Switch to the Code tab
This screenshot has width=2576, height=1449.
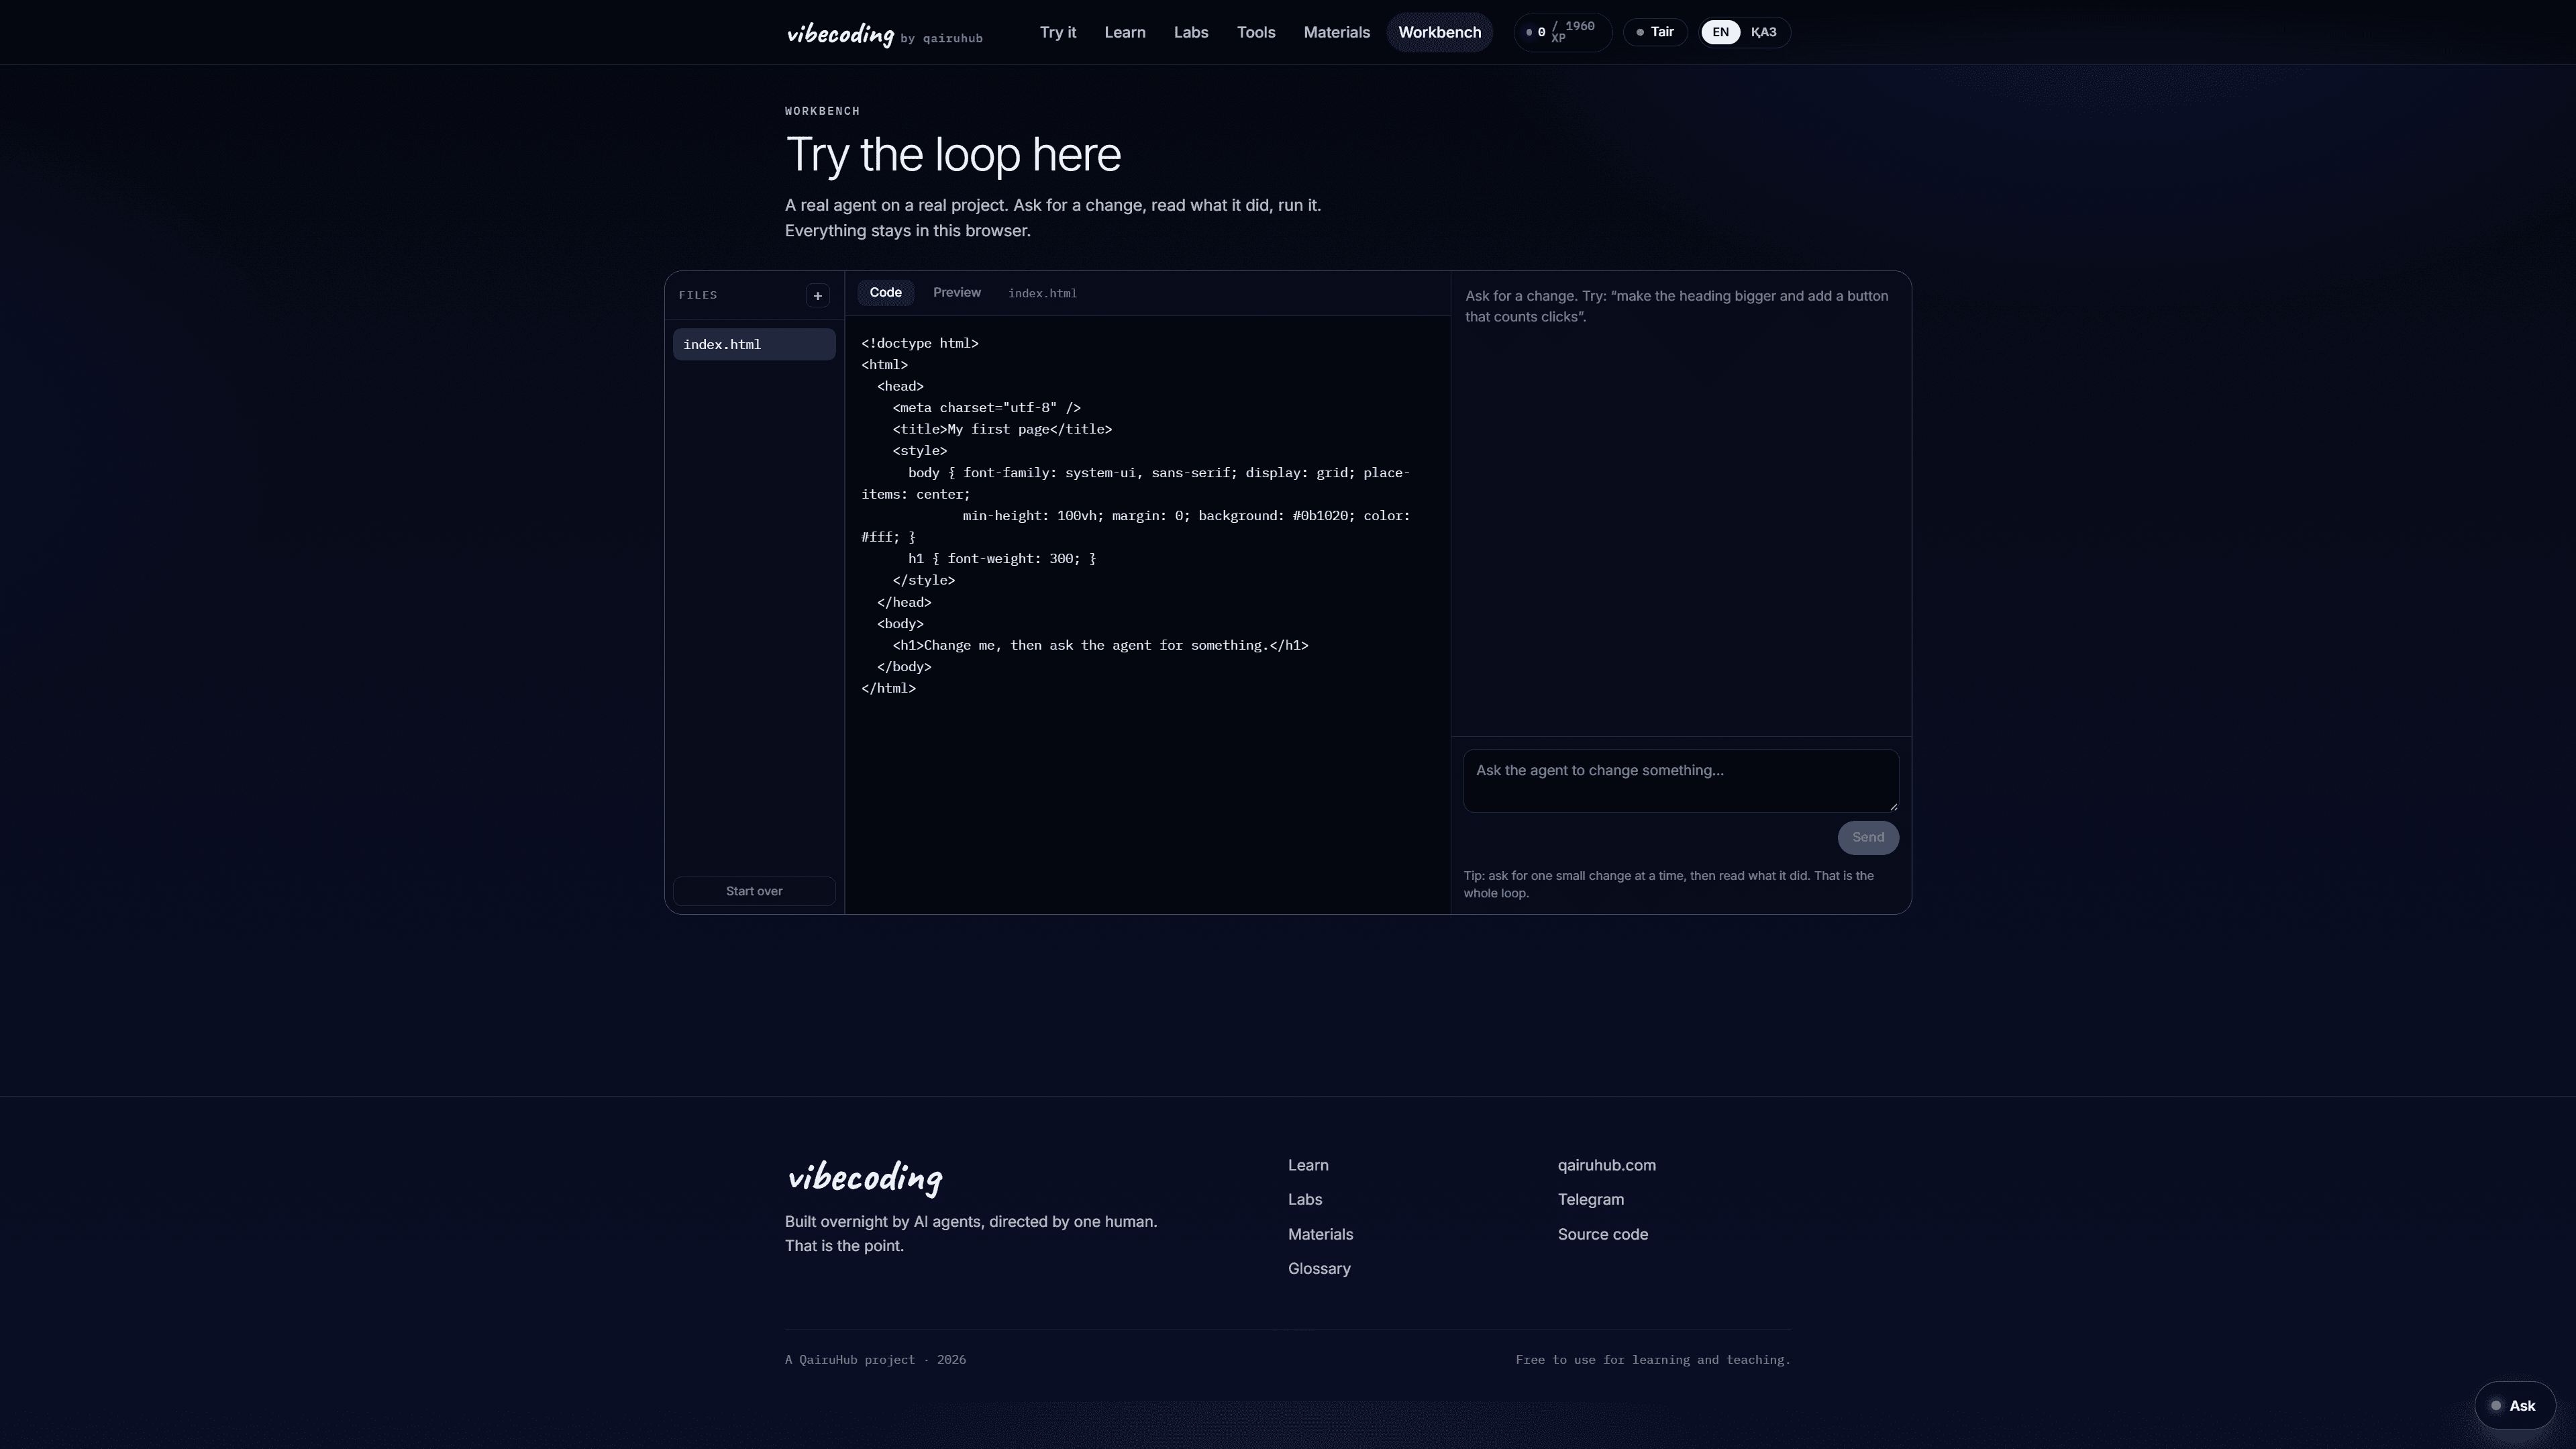885,293
